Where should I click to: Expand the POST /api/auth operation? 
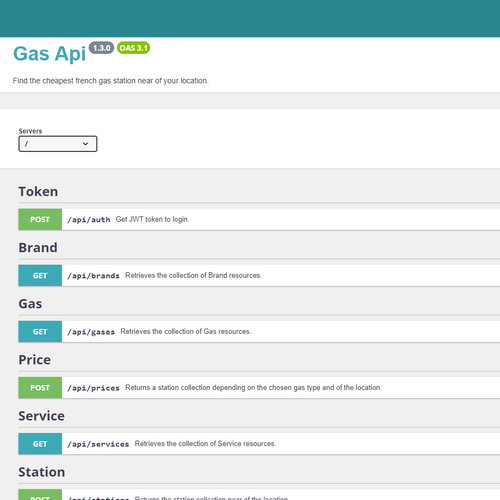pyautogui.click(x=259, y=219)
